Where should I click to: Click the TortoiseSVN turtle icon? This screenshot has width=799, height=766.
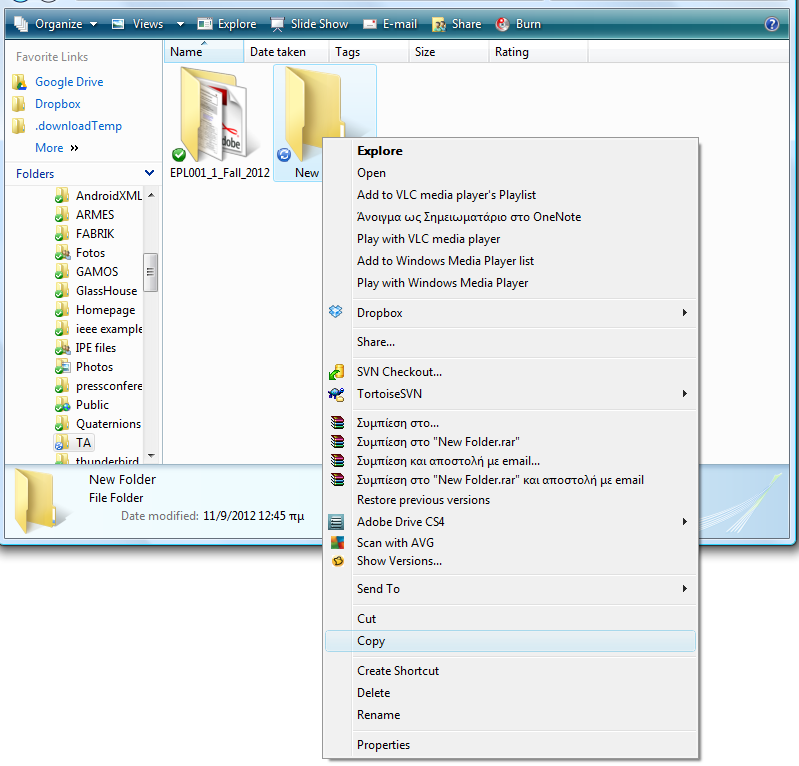coord(336,394)
